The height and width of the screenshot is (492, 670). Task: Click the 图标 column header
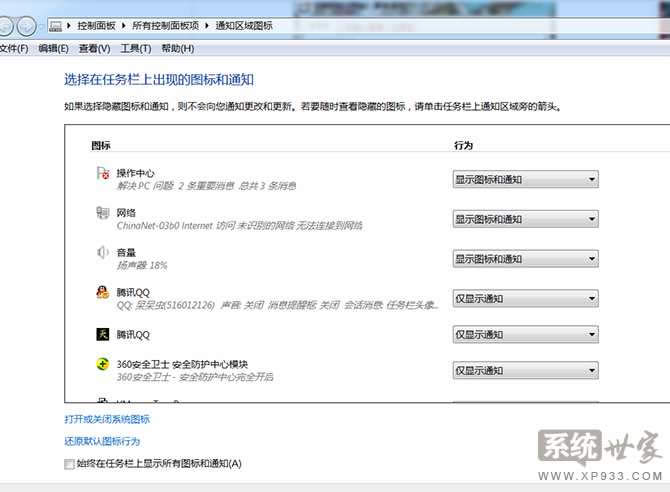[101, 146]
